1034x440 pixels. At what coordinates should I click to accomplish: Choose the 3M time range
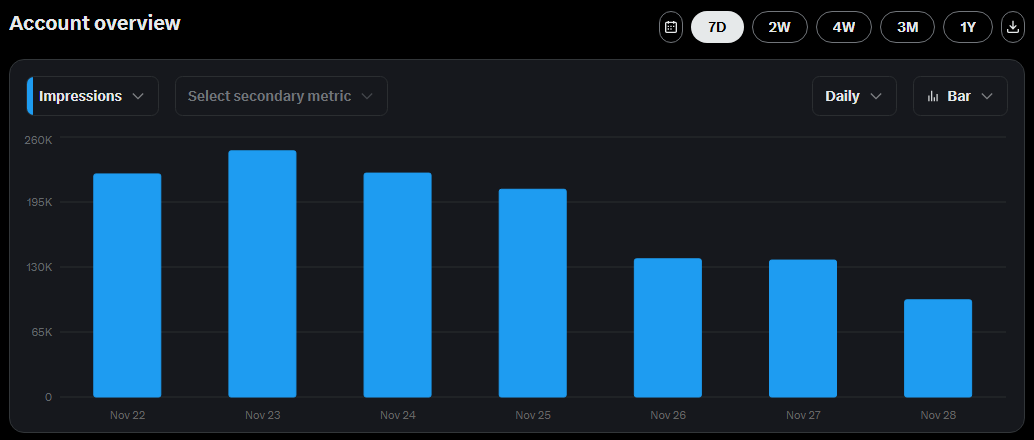click(908, 27)
